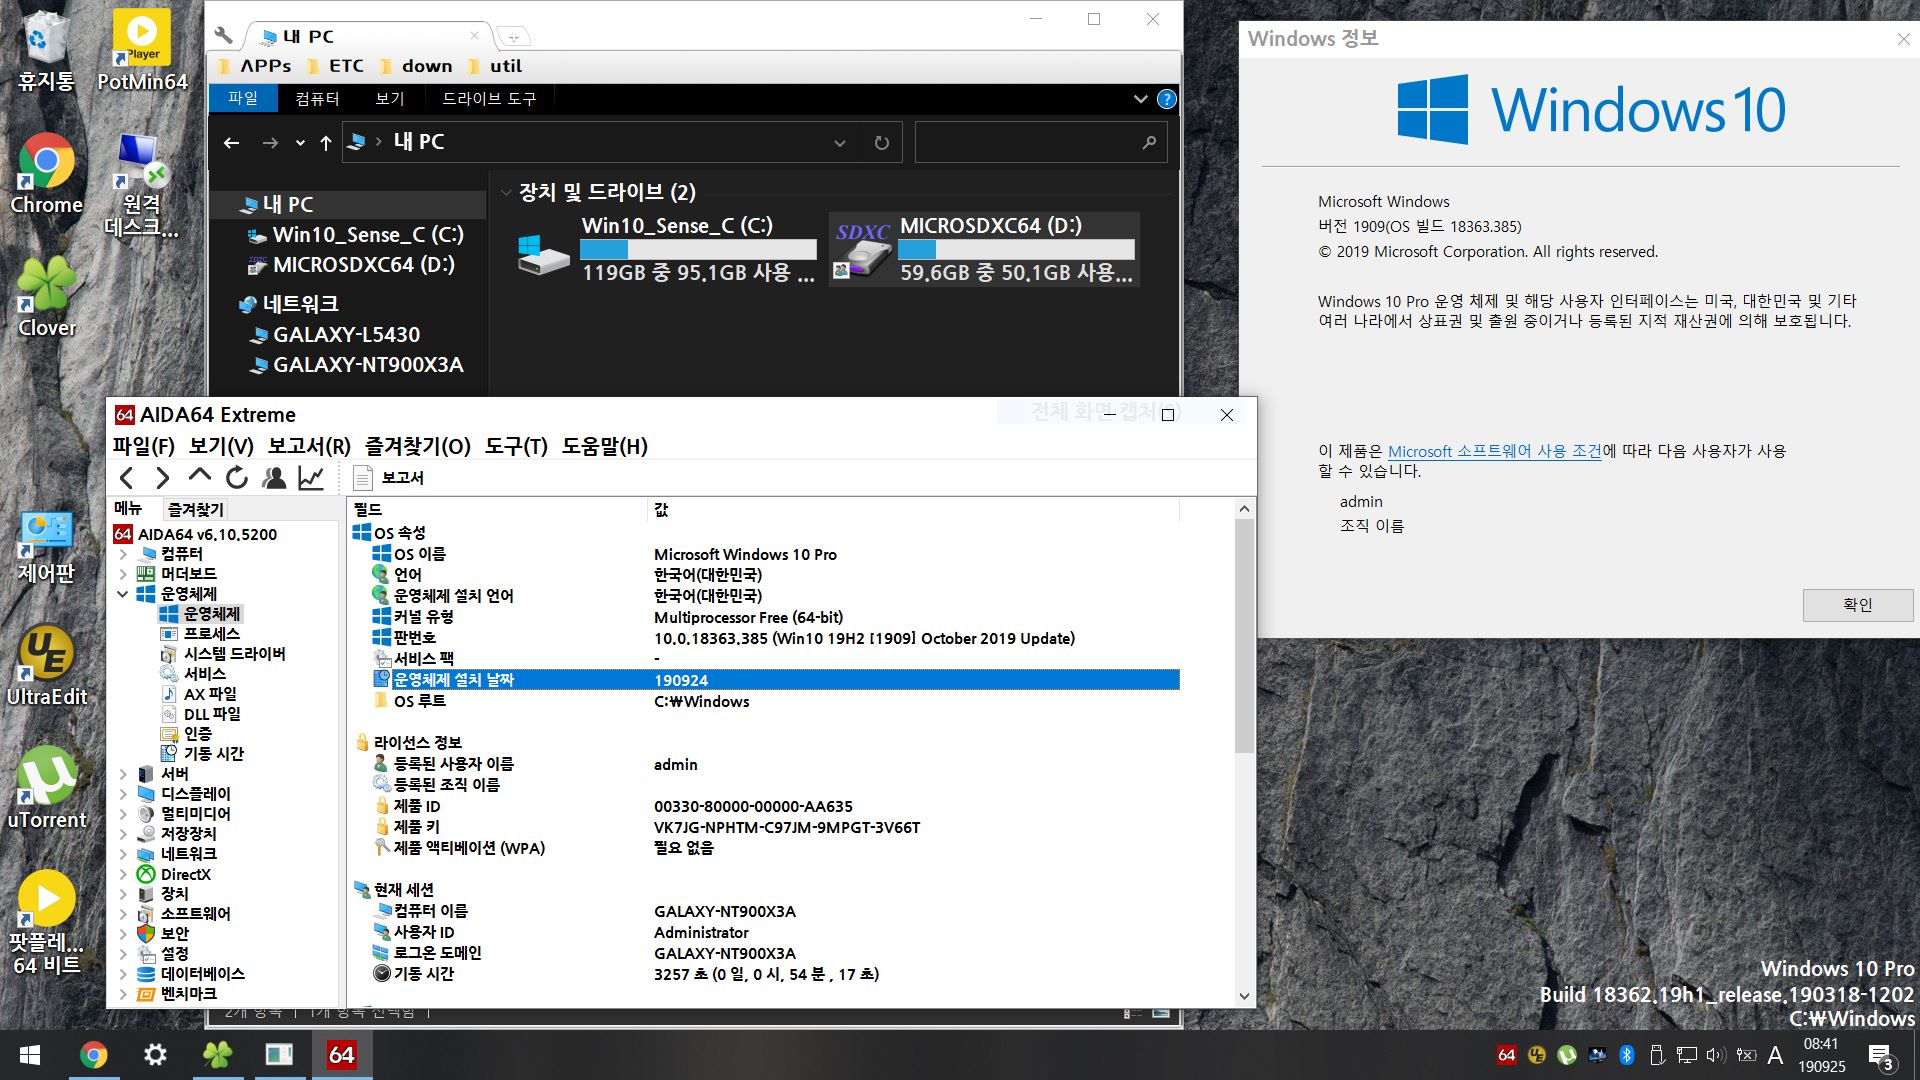Open PotMin64 desktop shortcut
The height and width of the screenshot is (1080, 1920).
[142, 51]
